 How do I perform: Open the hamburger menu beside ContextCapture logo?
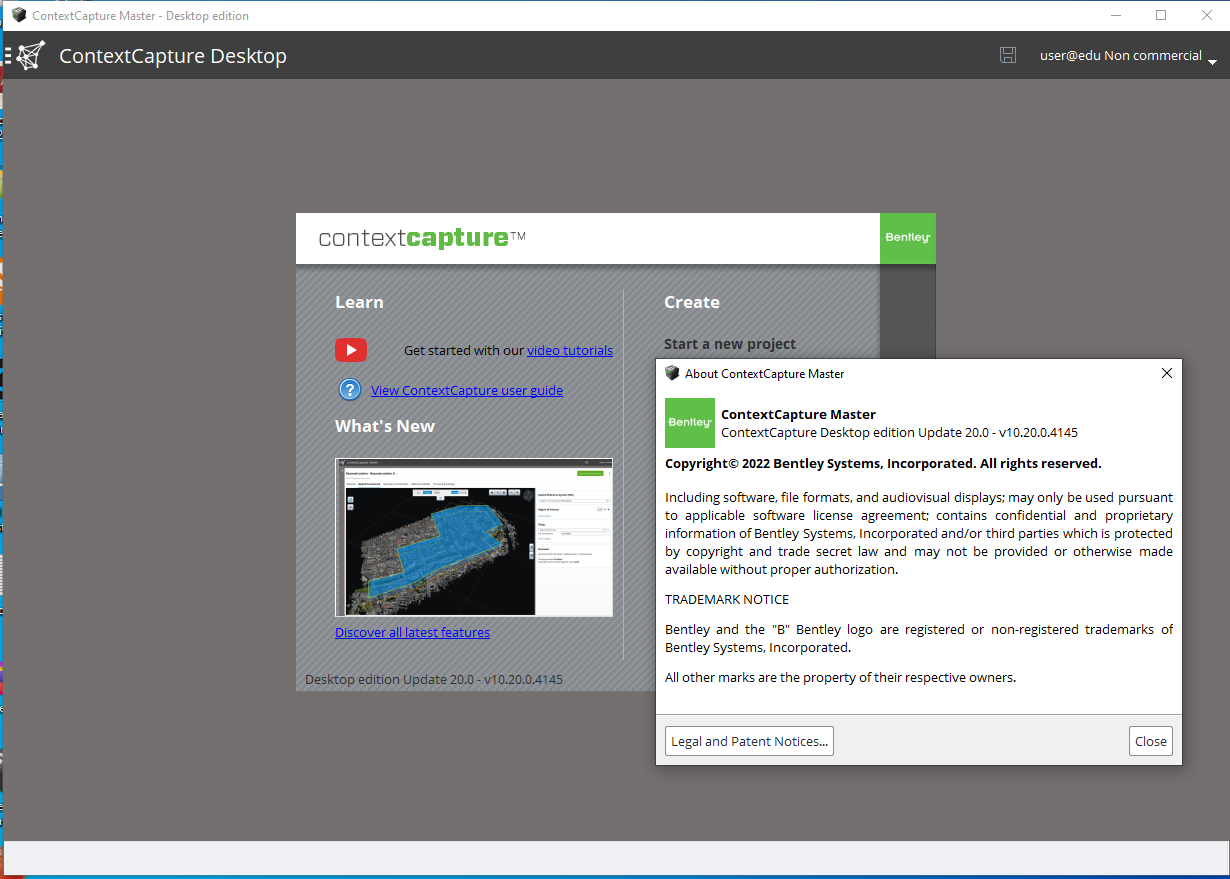pos(8,55)
